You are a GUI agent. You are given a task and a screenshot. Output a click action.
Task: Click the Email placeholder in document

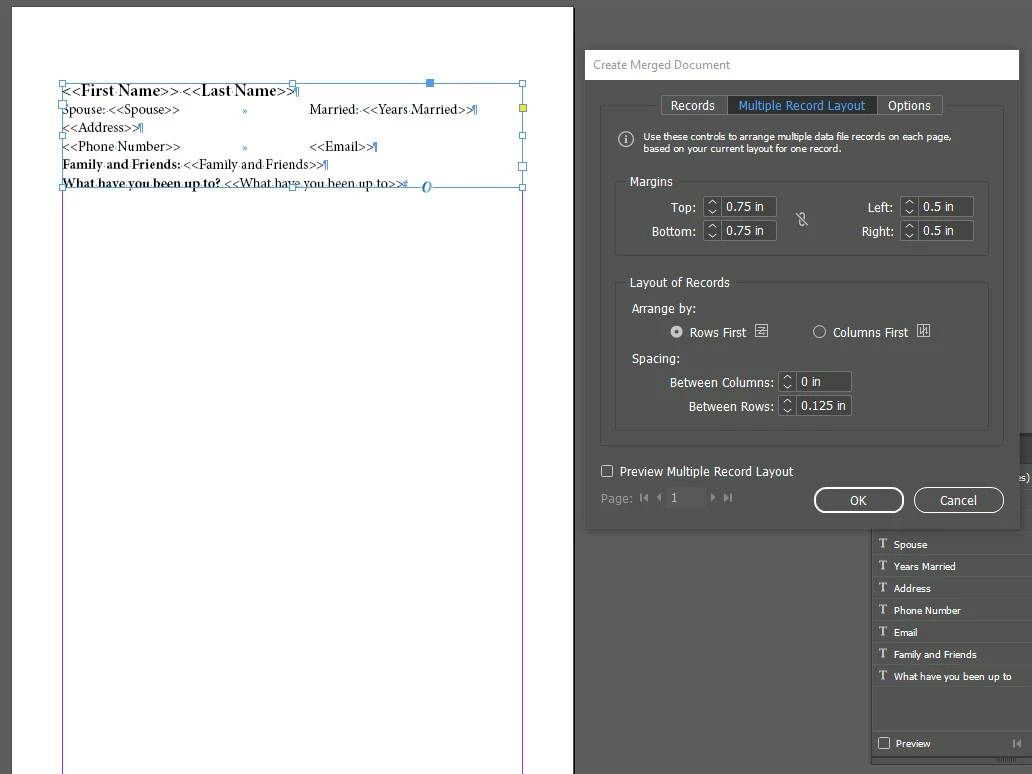click(342, 146)
